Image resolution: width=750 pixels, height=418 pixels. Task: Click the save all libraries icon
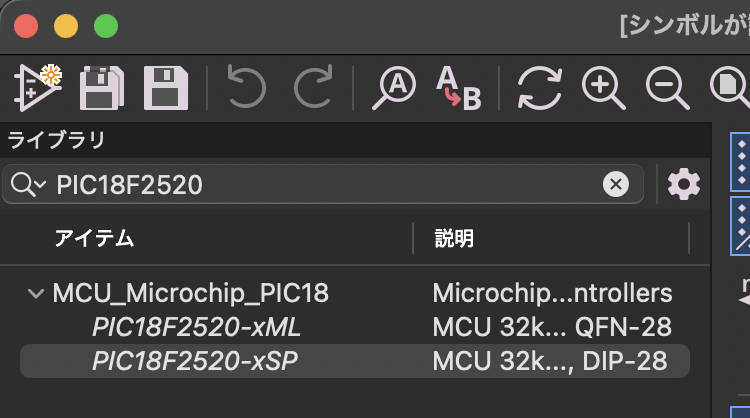[102, 88]
